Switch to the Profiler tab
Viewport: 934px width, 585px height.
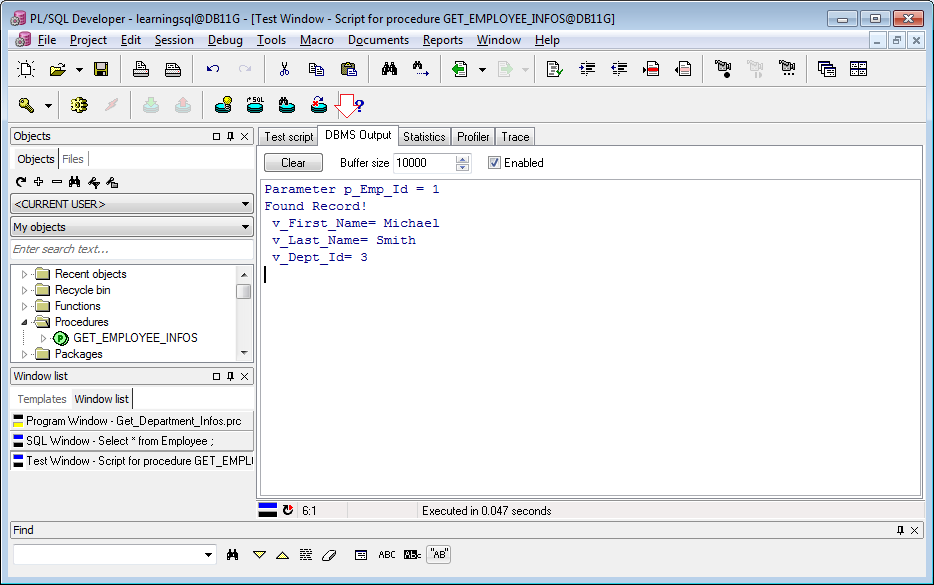[473, 137]
